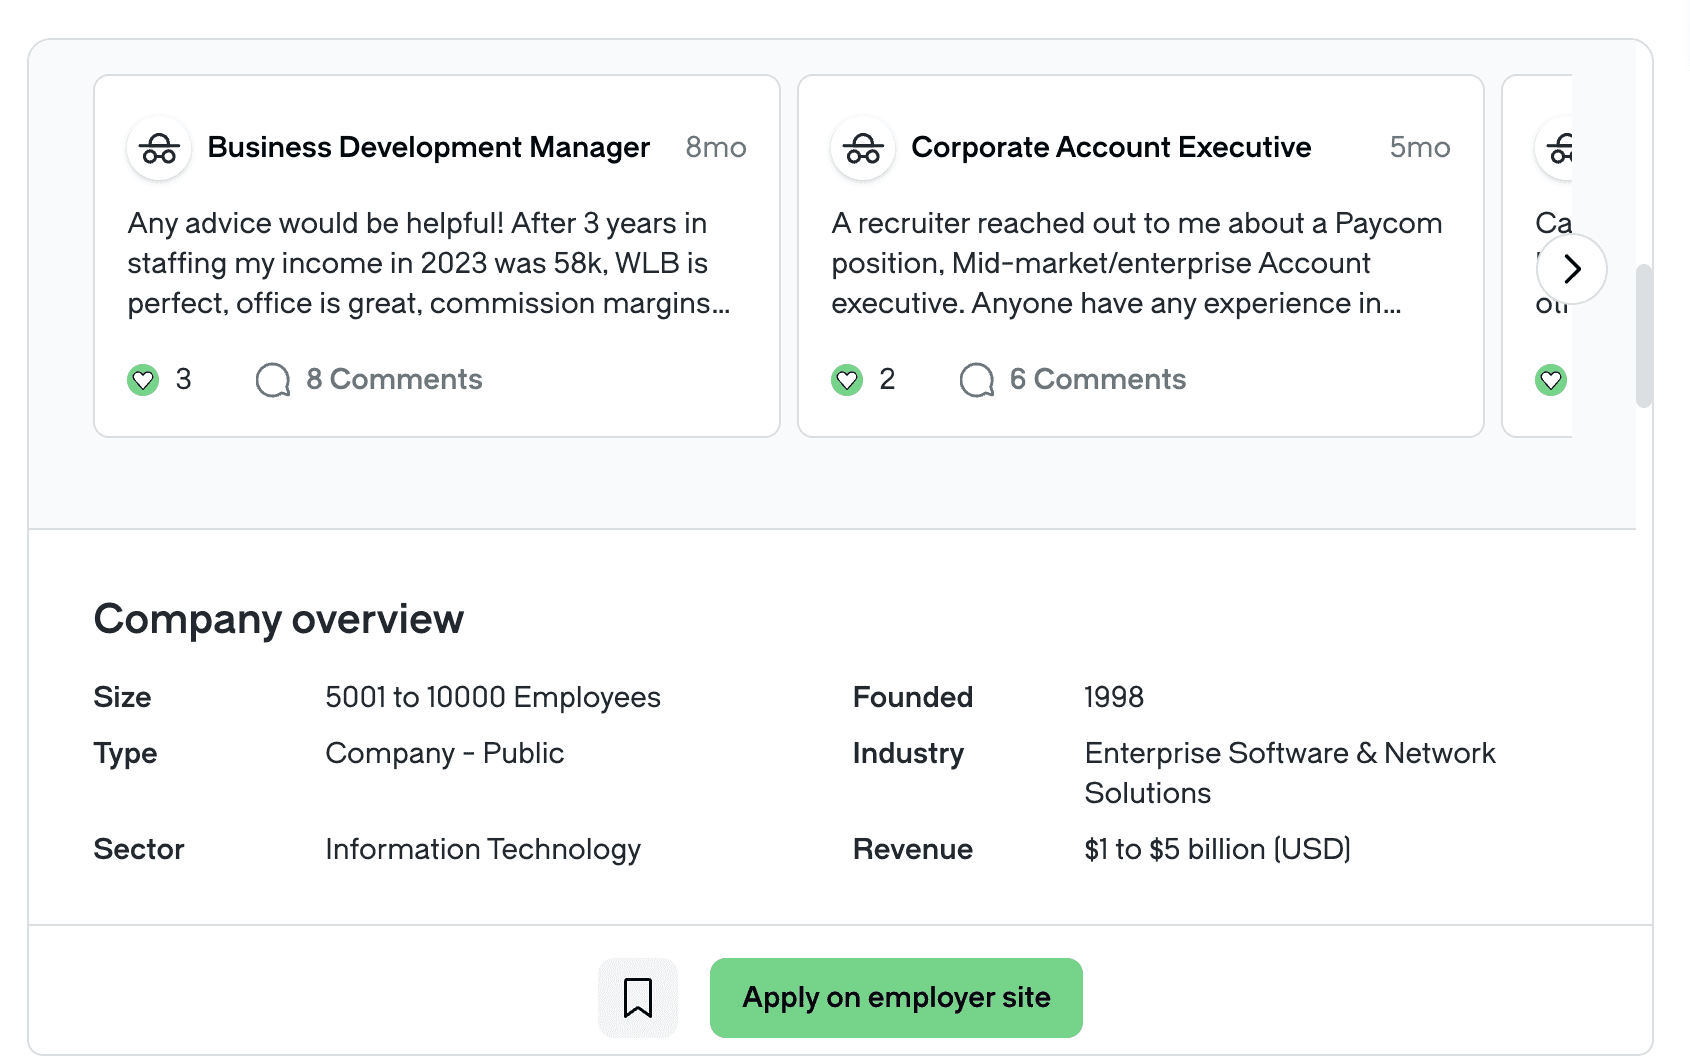This screenshot has width=1690, height=1056.
Task: Like the Business Development Manager post
Action: click(143, 380)
